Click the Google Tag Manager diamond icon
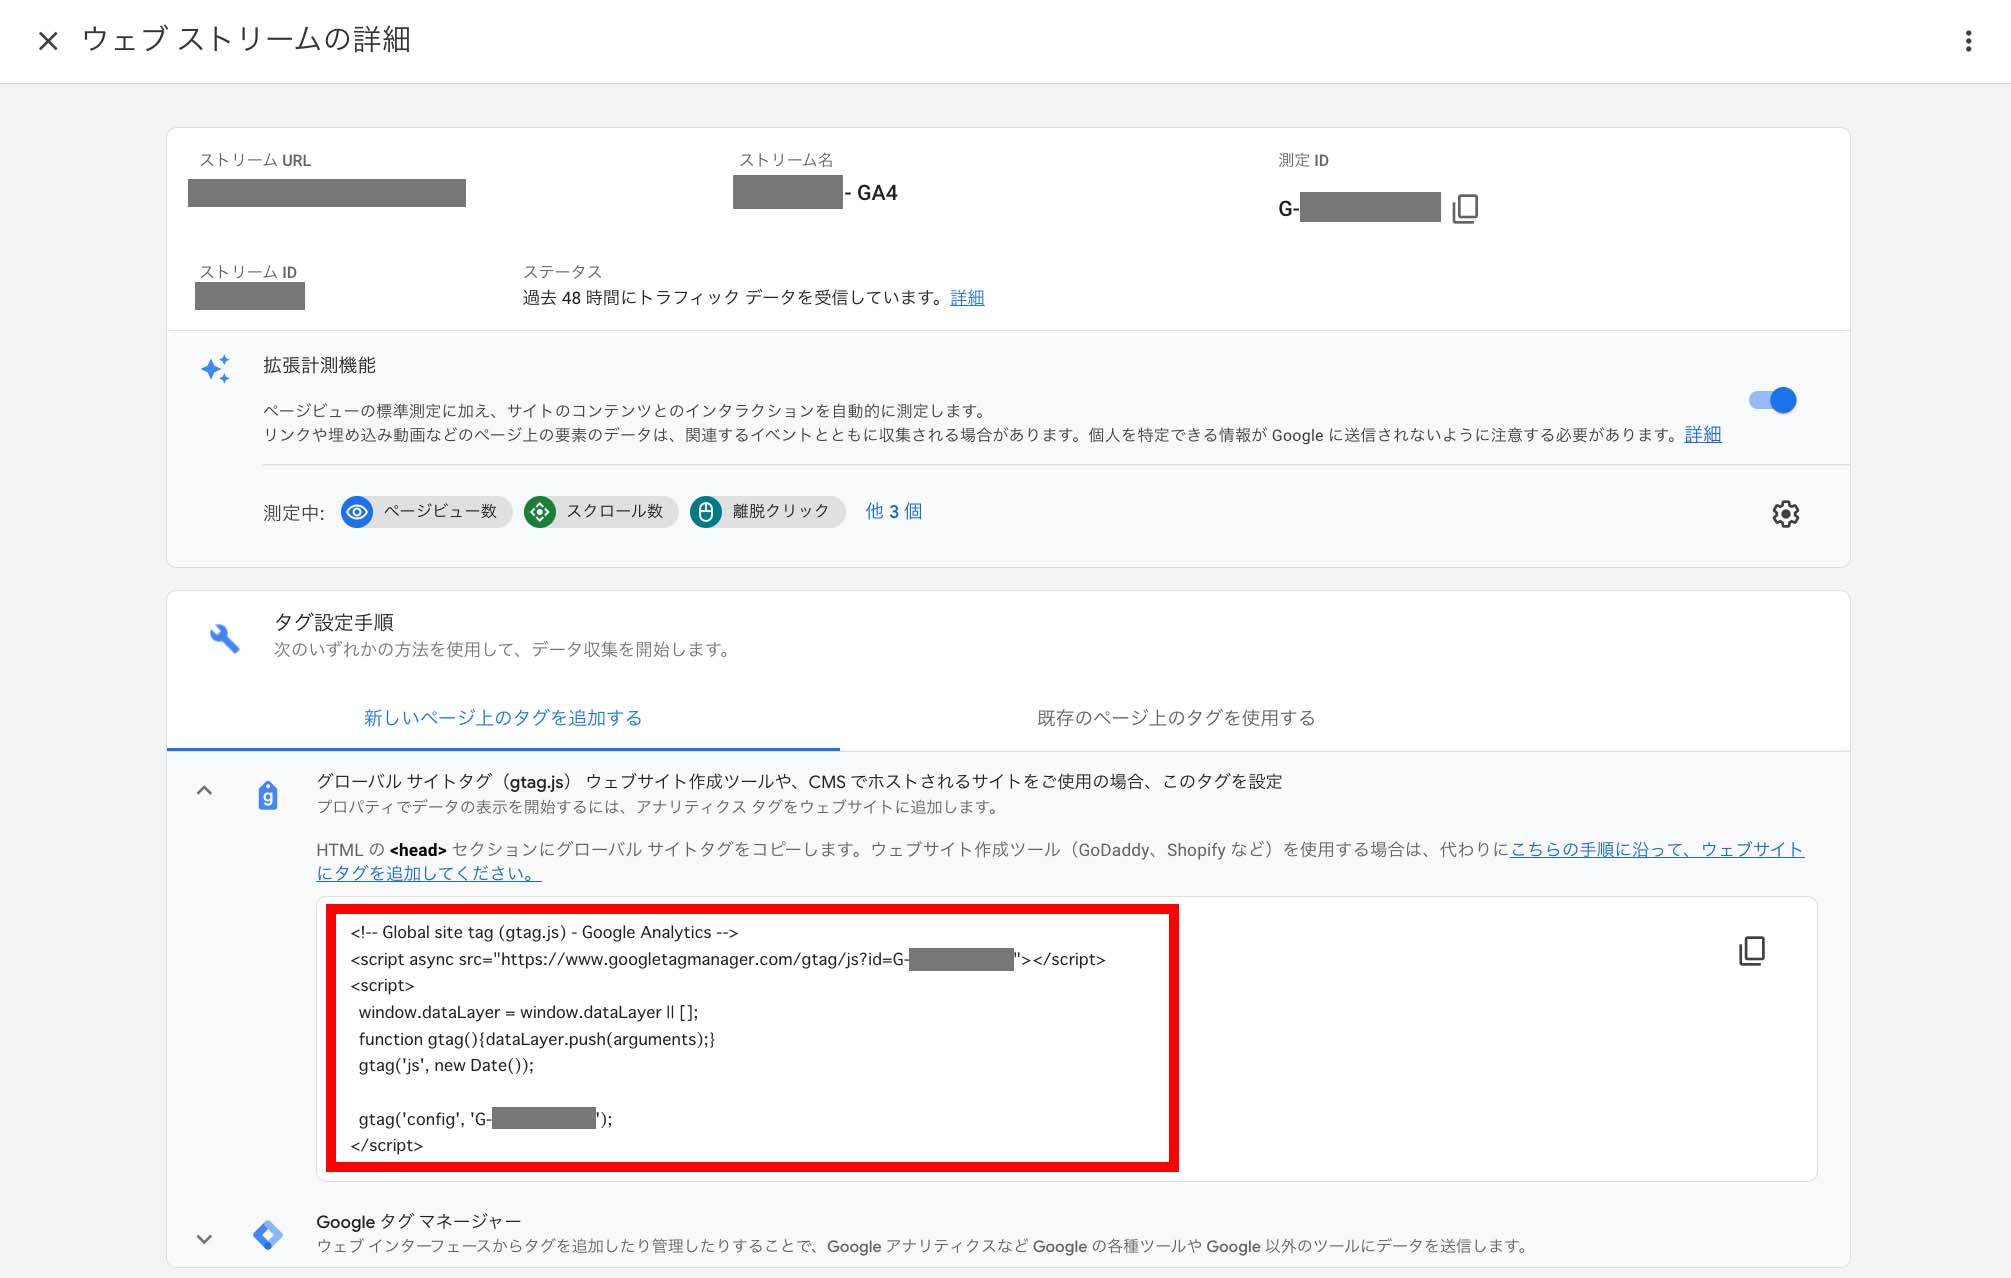Viewport: 2011px width, 1278px height. (268, 1235)
